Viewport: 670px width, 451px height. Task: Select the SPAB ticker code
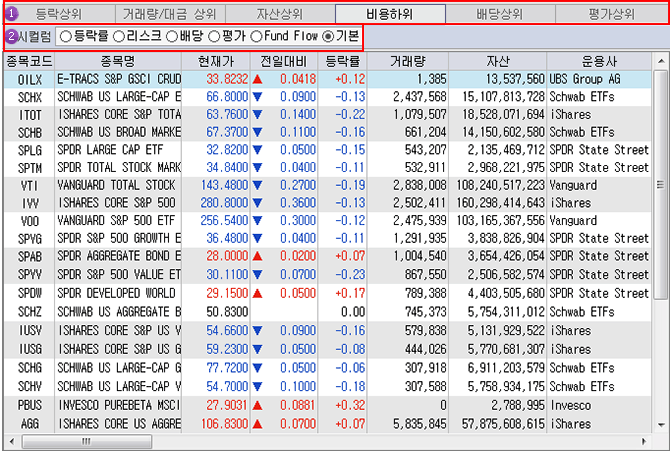(30, 256)
